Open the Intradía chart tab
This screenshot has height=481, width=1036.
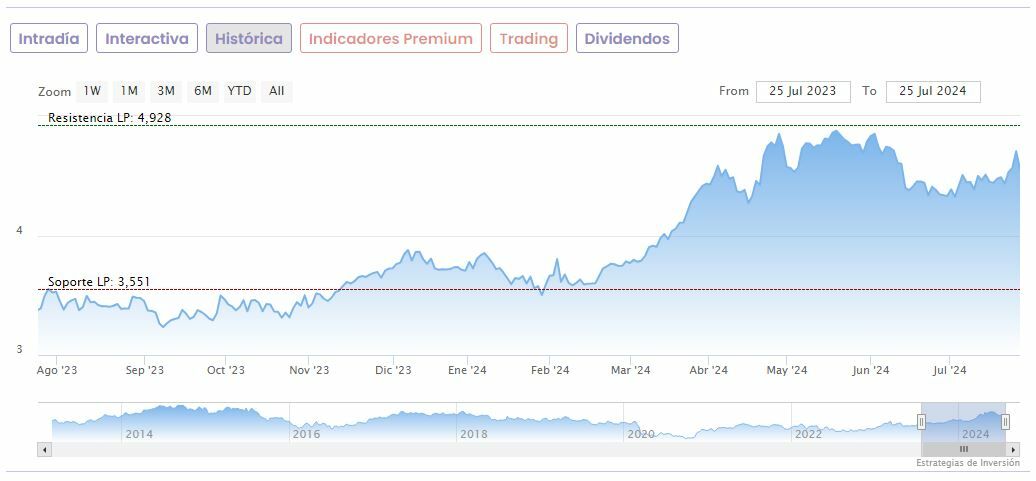(49, 39)
